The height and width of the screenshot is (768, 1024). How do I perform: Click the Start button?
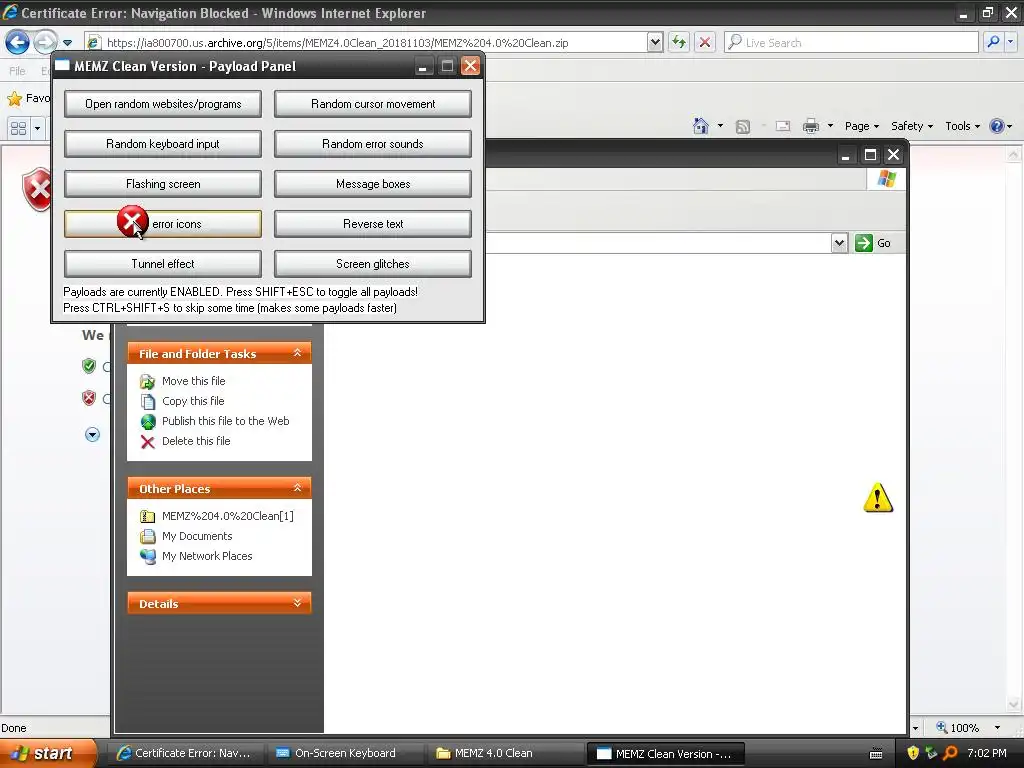(48, 753)
